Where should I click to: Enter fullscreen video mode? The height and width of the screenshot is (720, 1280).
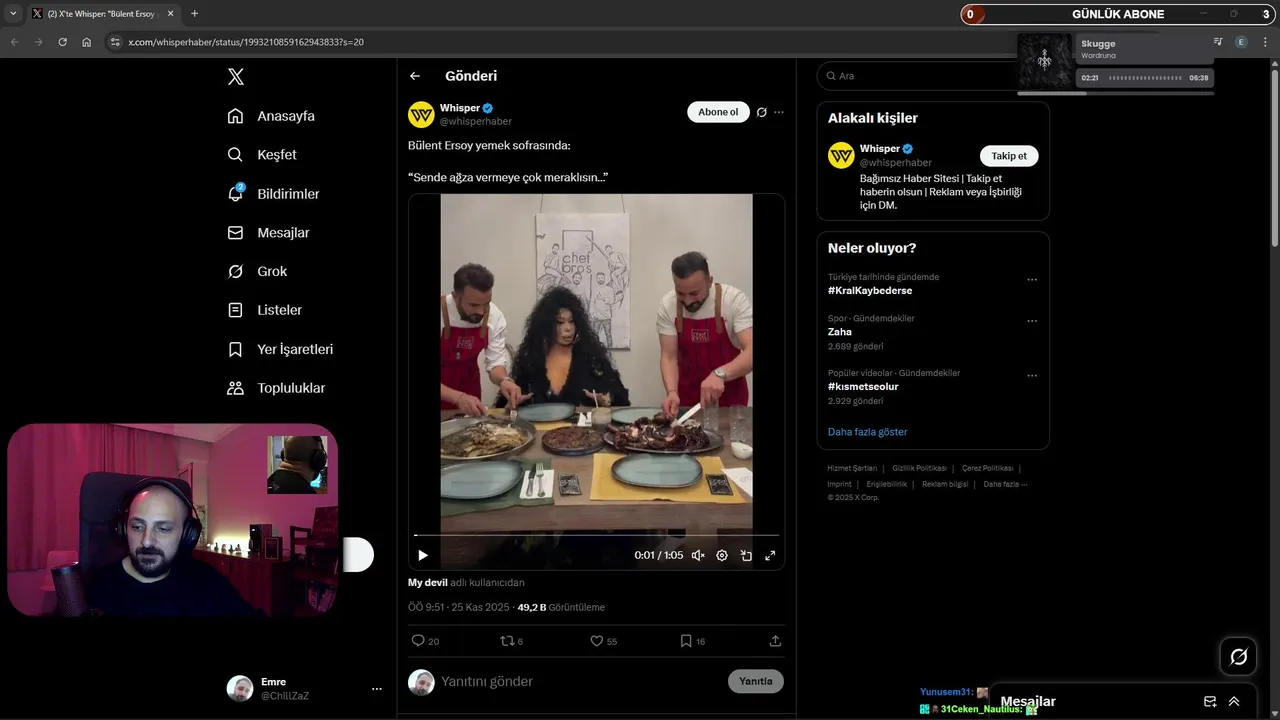(770, 555)
